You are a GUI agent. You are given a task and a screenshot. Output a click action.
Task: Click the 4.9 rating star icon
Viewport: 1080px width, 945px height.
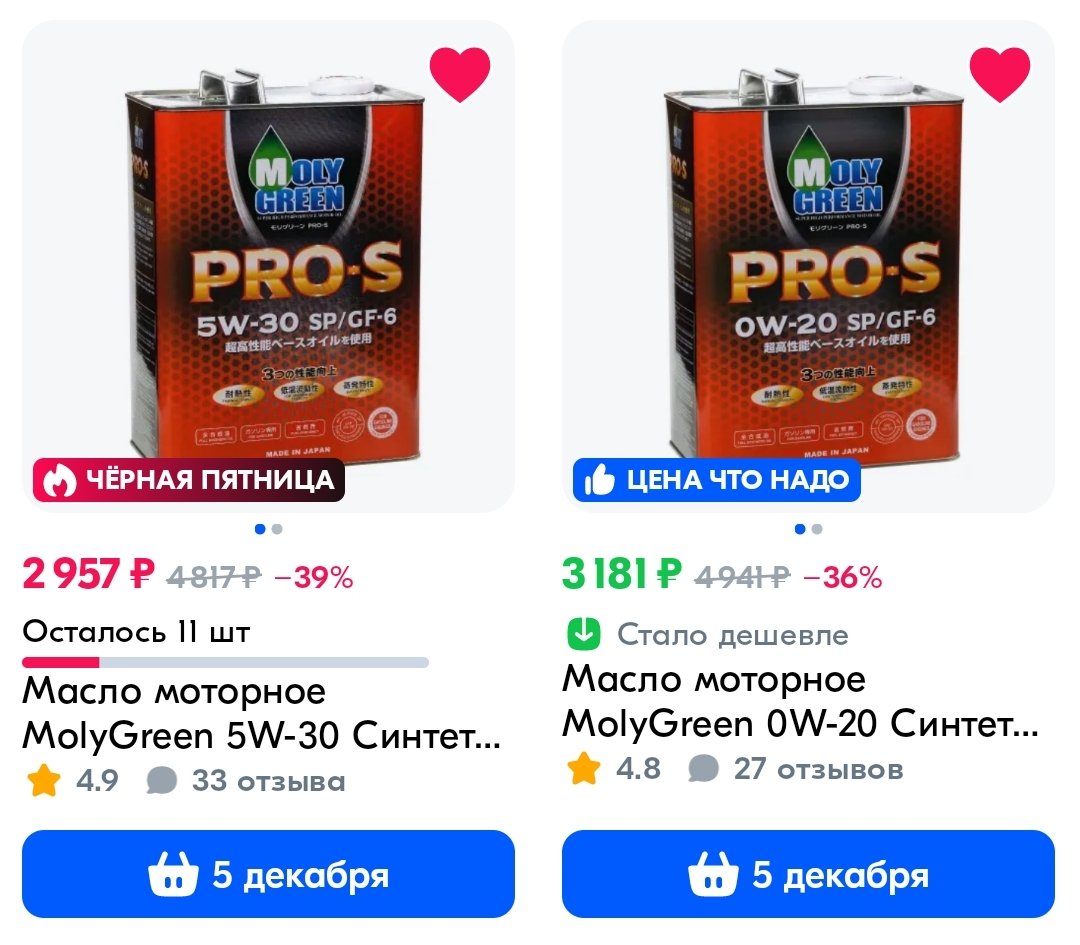[43, 781]
